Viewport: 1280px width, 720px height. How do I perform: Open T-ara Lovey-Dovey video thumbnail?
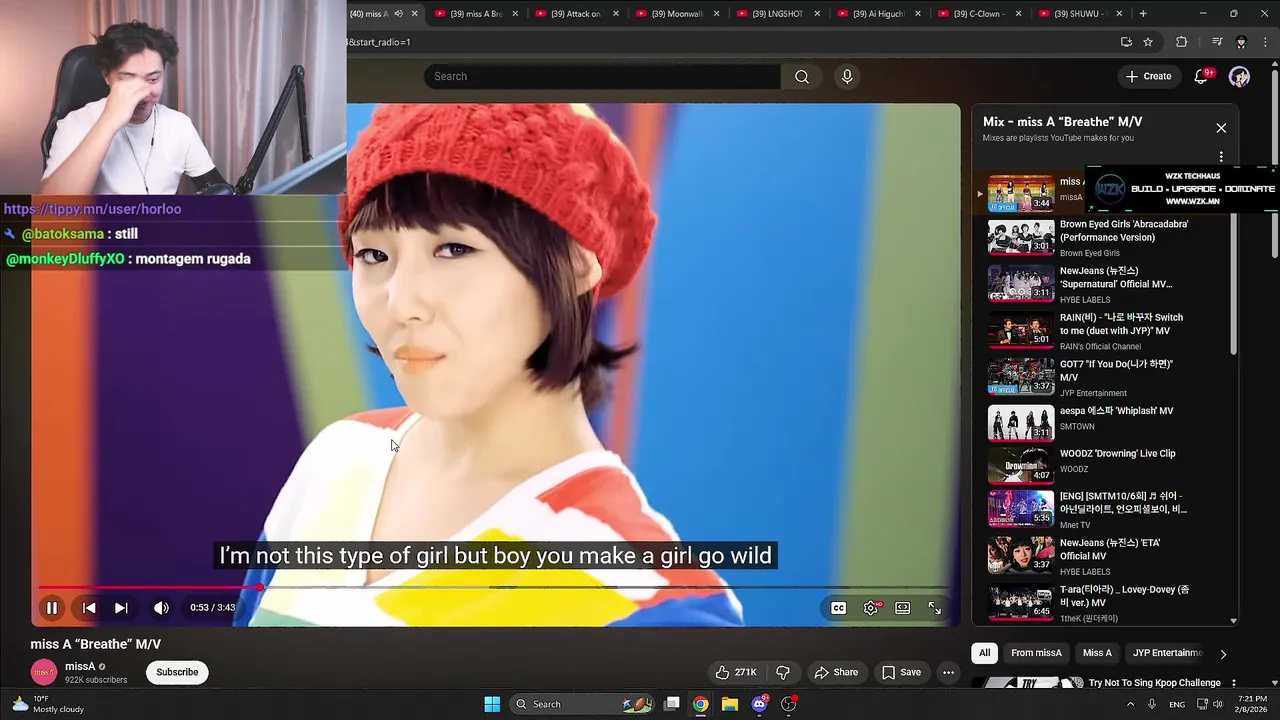(x=1021, y=602)
